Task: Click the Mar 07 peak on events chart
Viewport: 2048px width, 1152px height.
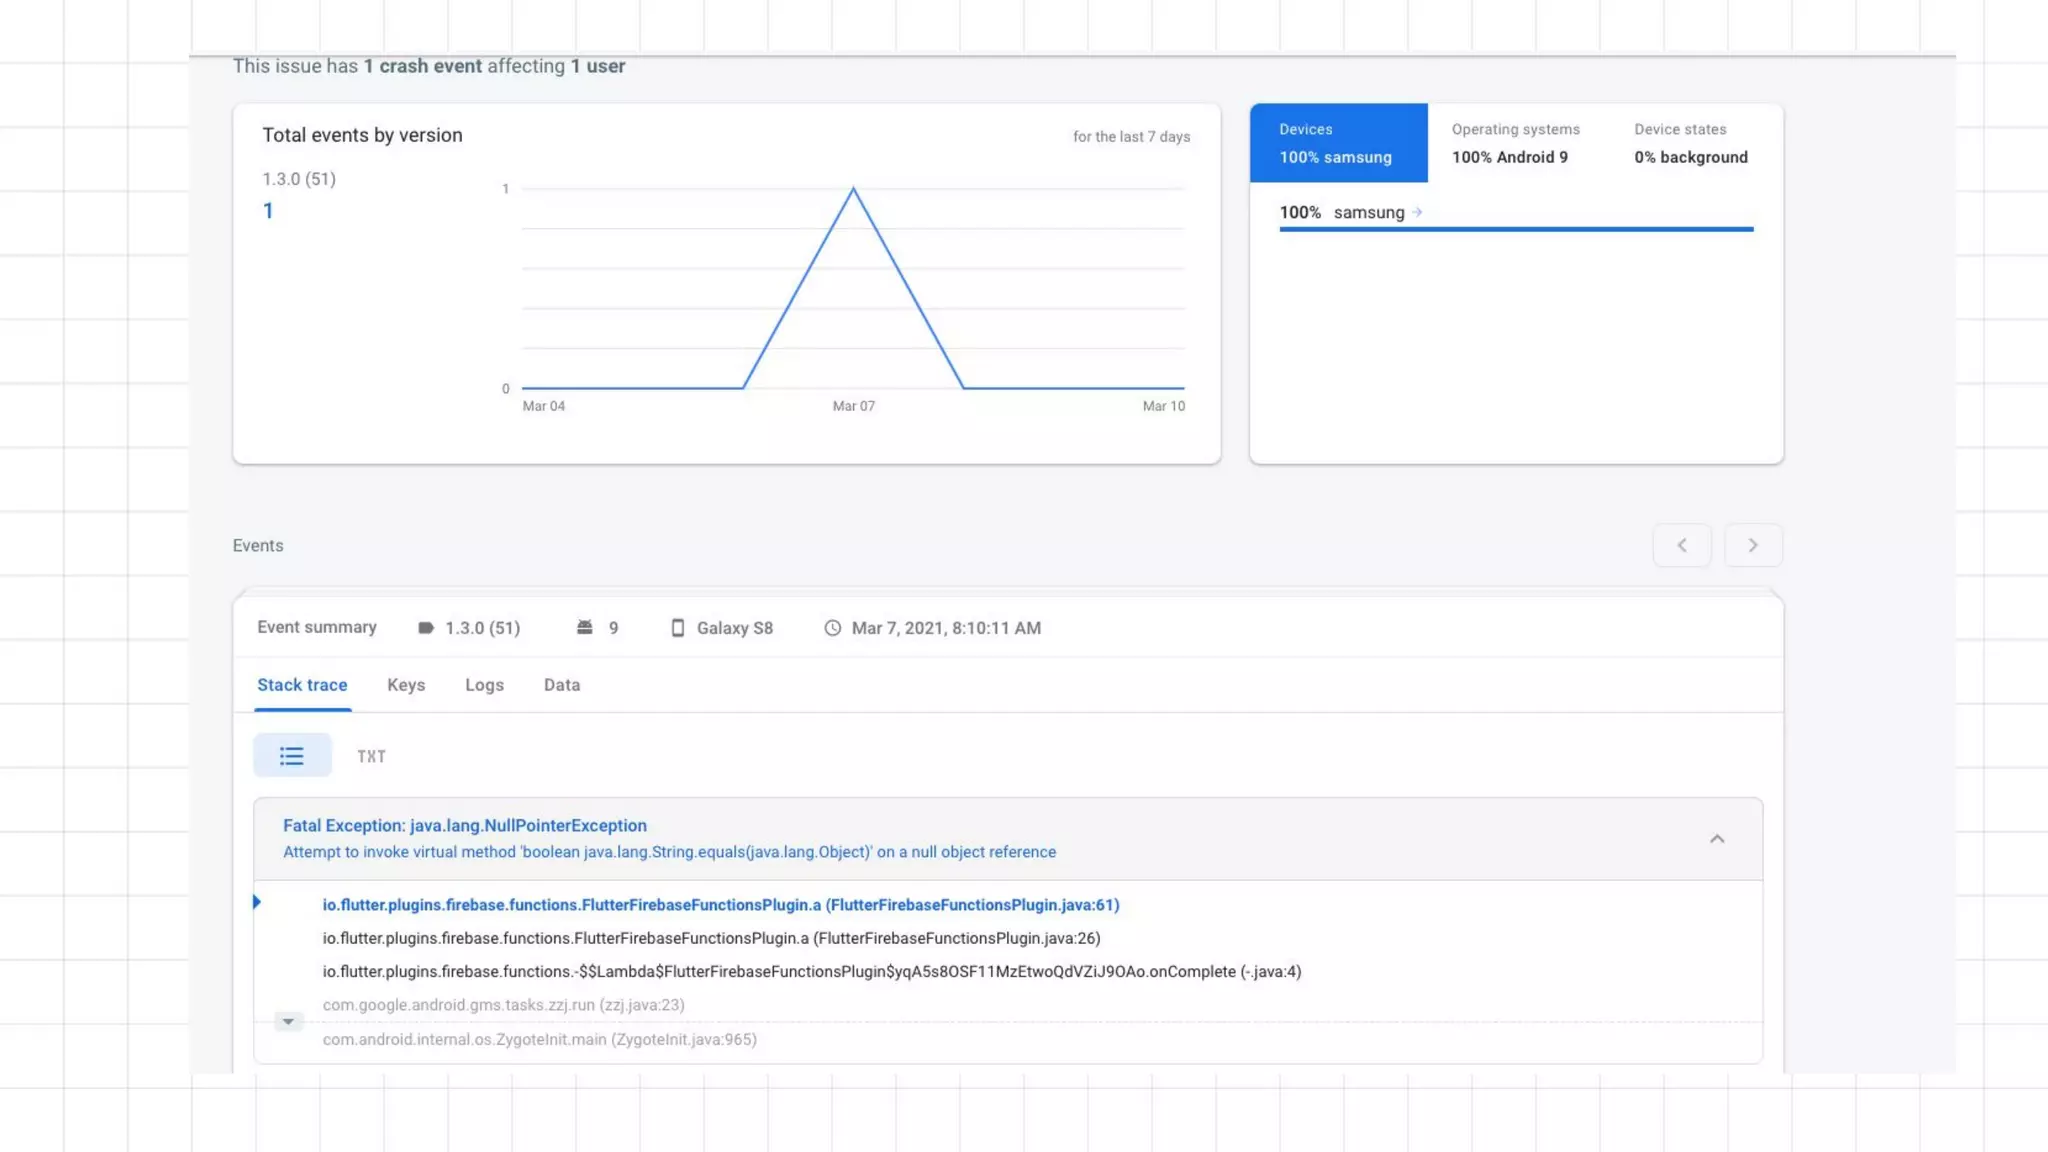Action: point(853,189)
